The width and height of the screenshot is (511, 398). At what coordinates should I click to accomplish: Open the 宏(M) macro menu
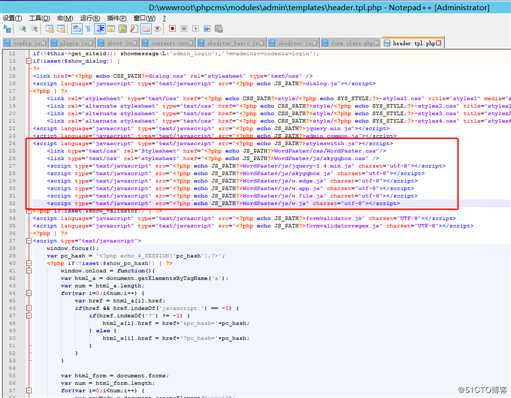[65, 18]
